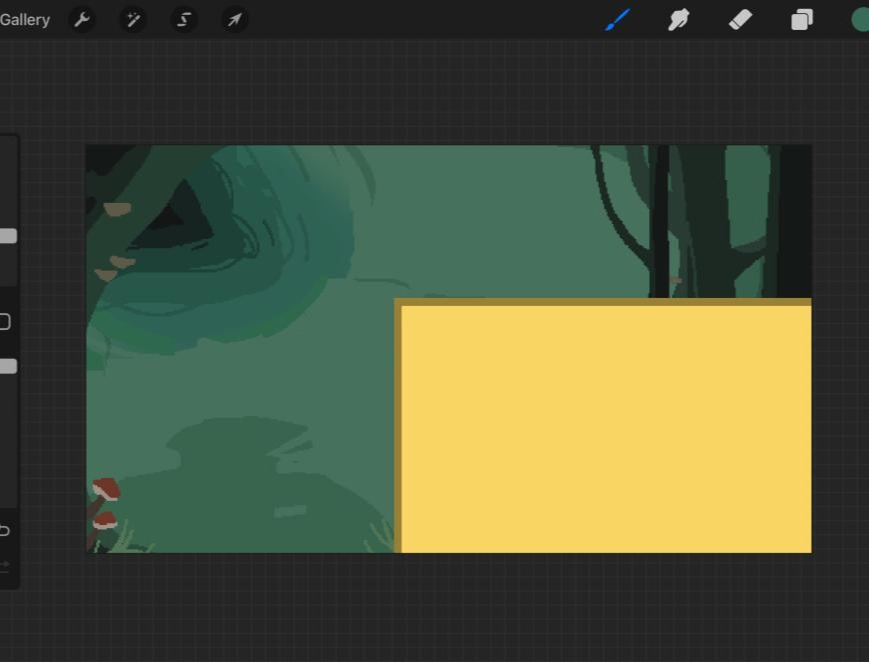Open the Actions wrench menu
The width and height of the screenshot is (869, 662).
pos(82,20)
